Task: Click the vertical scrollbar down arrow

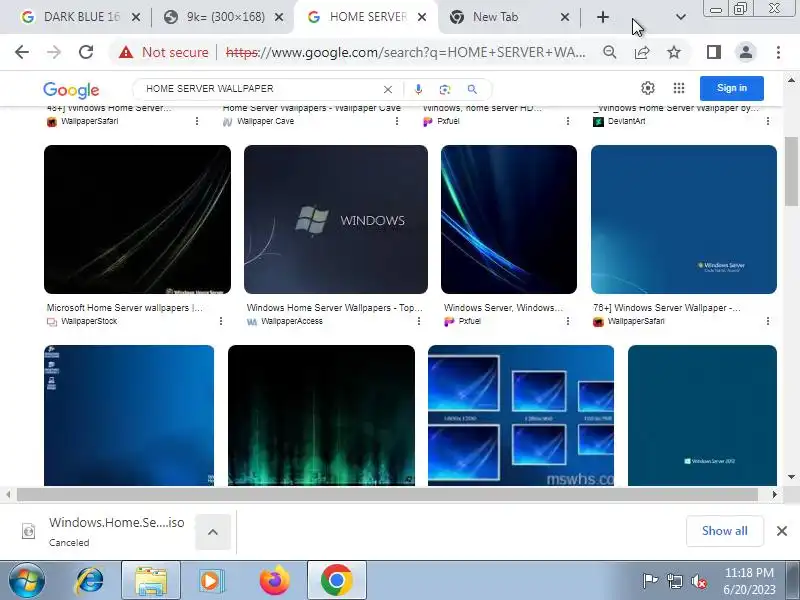Action: tap(791, 477)
